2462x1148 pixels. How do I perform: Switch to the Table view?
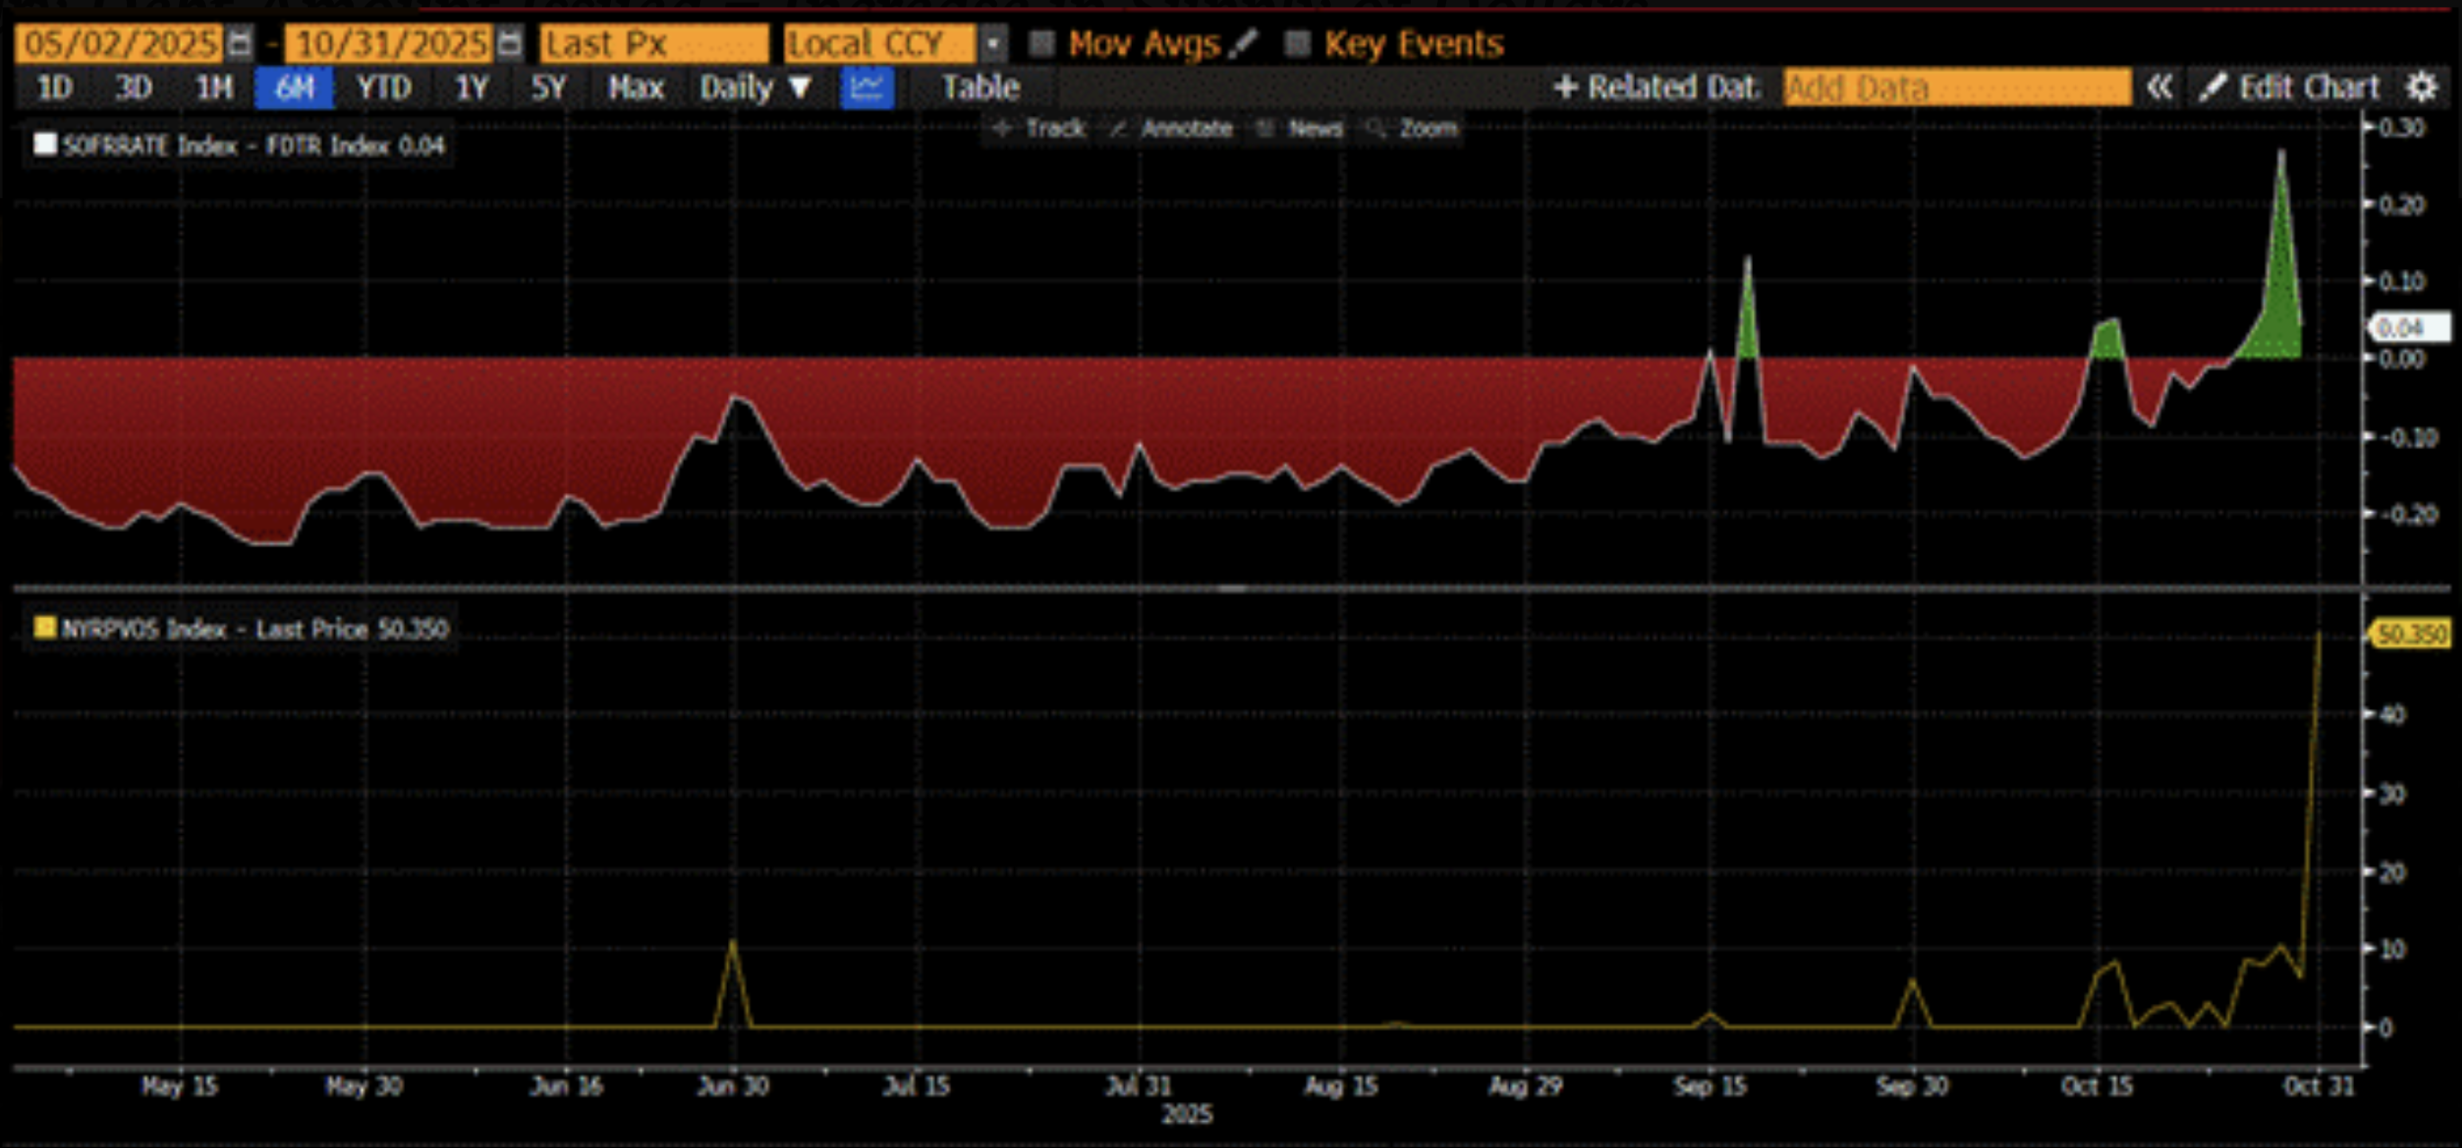coord(980,88)
